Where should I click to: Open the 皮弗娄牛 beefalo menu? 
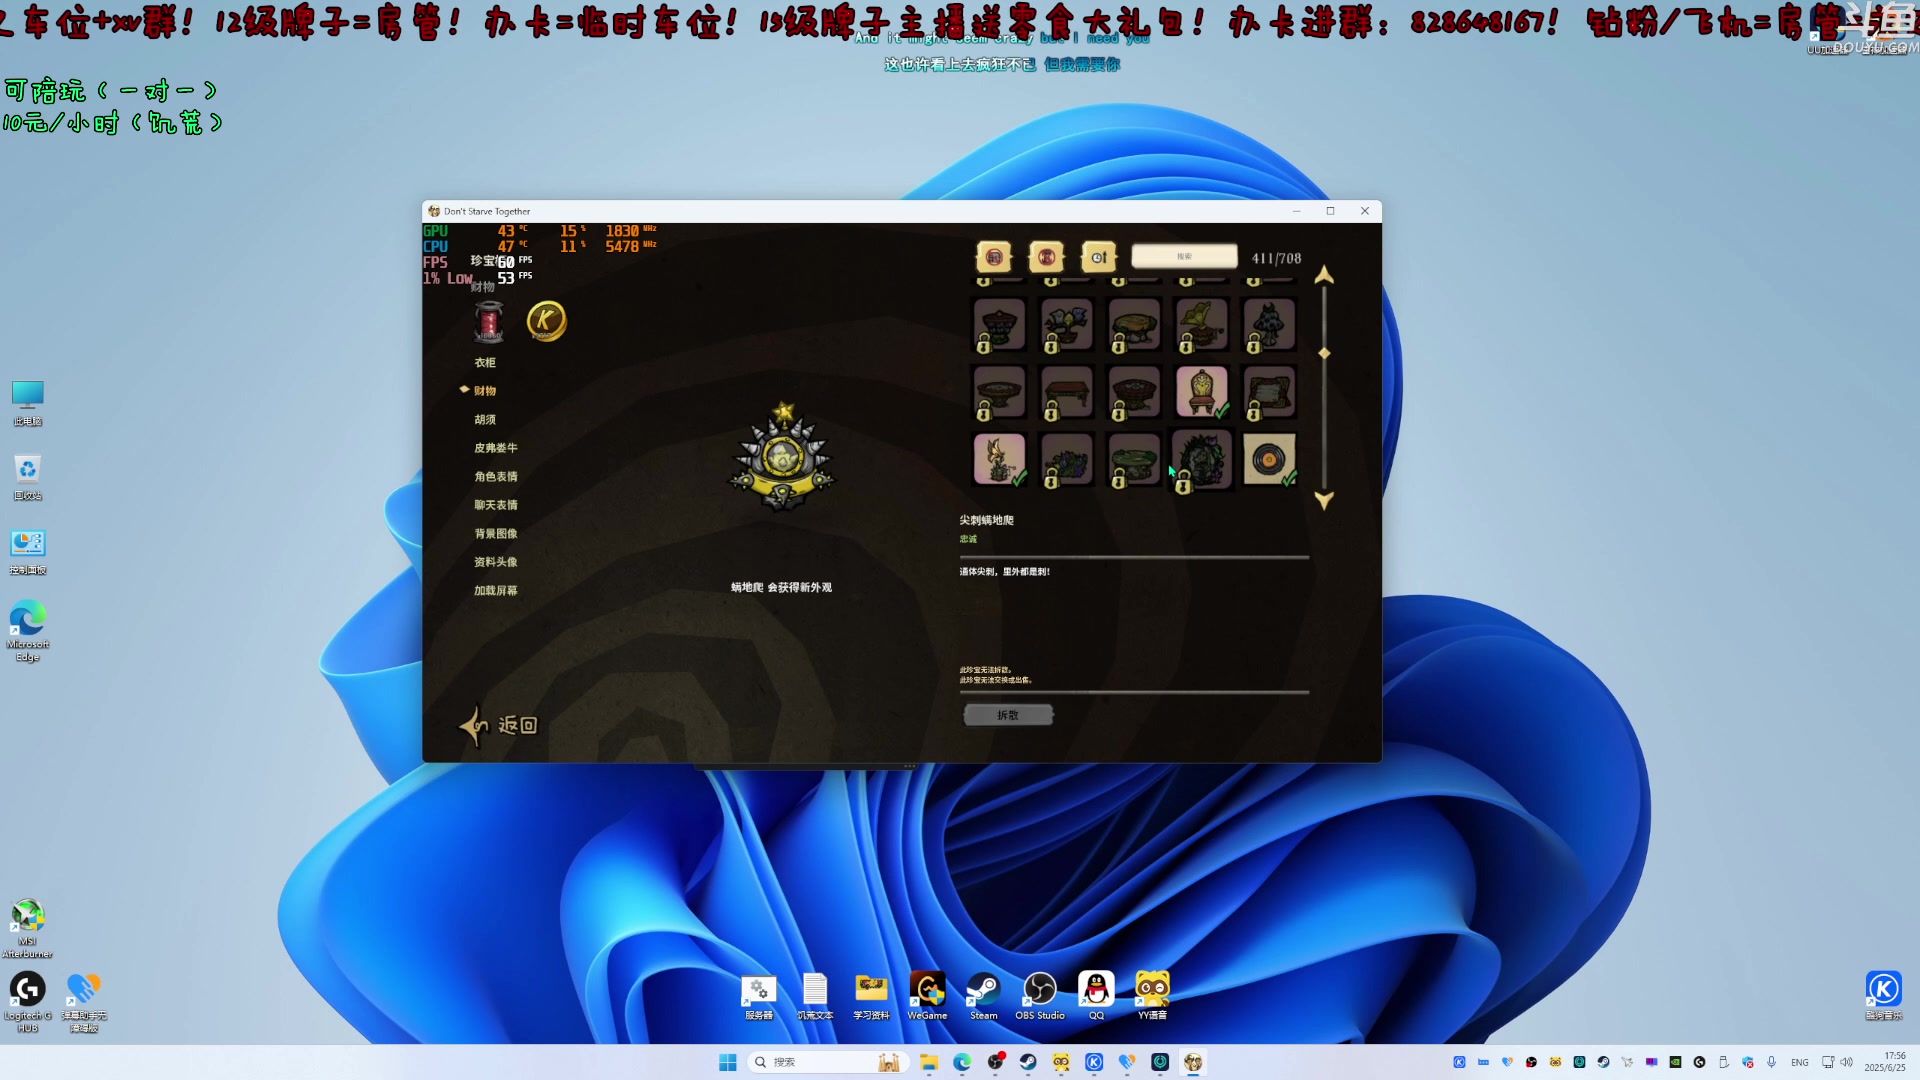coord(496,448)
